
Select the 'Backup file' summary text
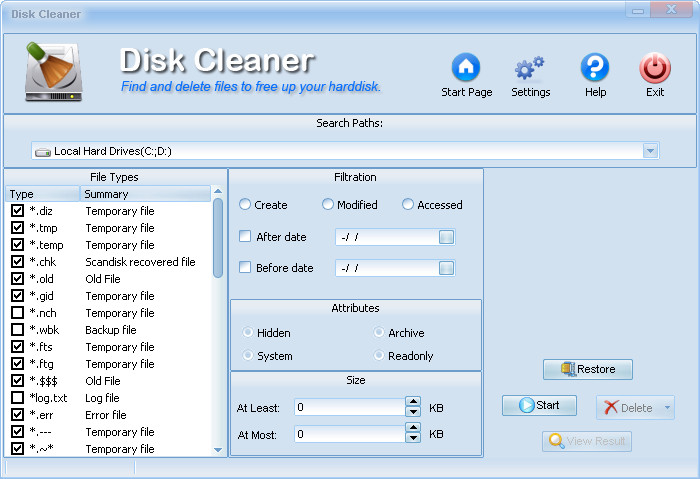pyautogui.click(x=111, y=330)
